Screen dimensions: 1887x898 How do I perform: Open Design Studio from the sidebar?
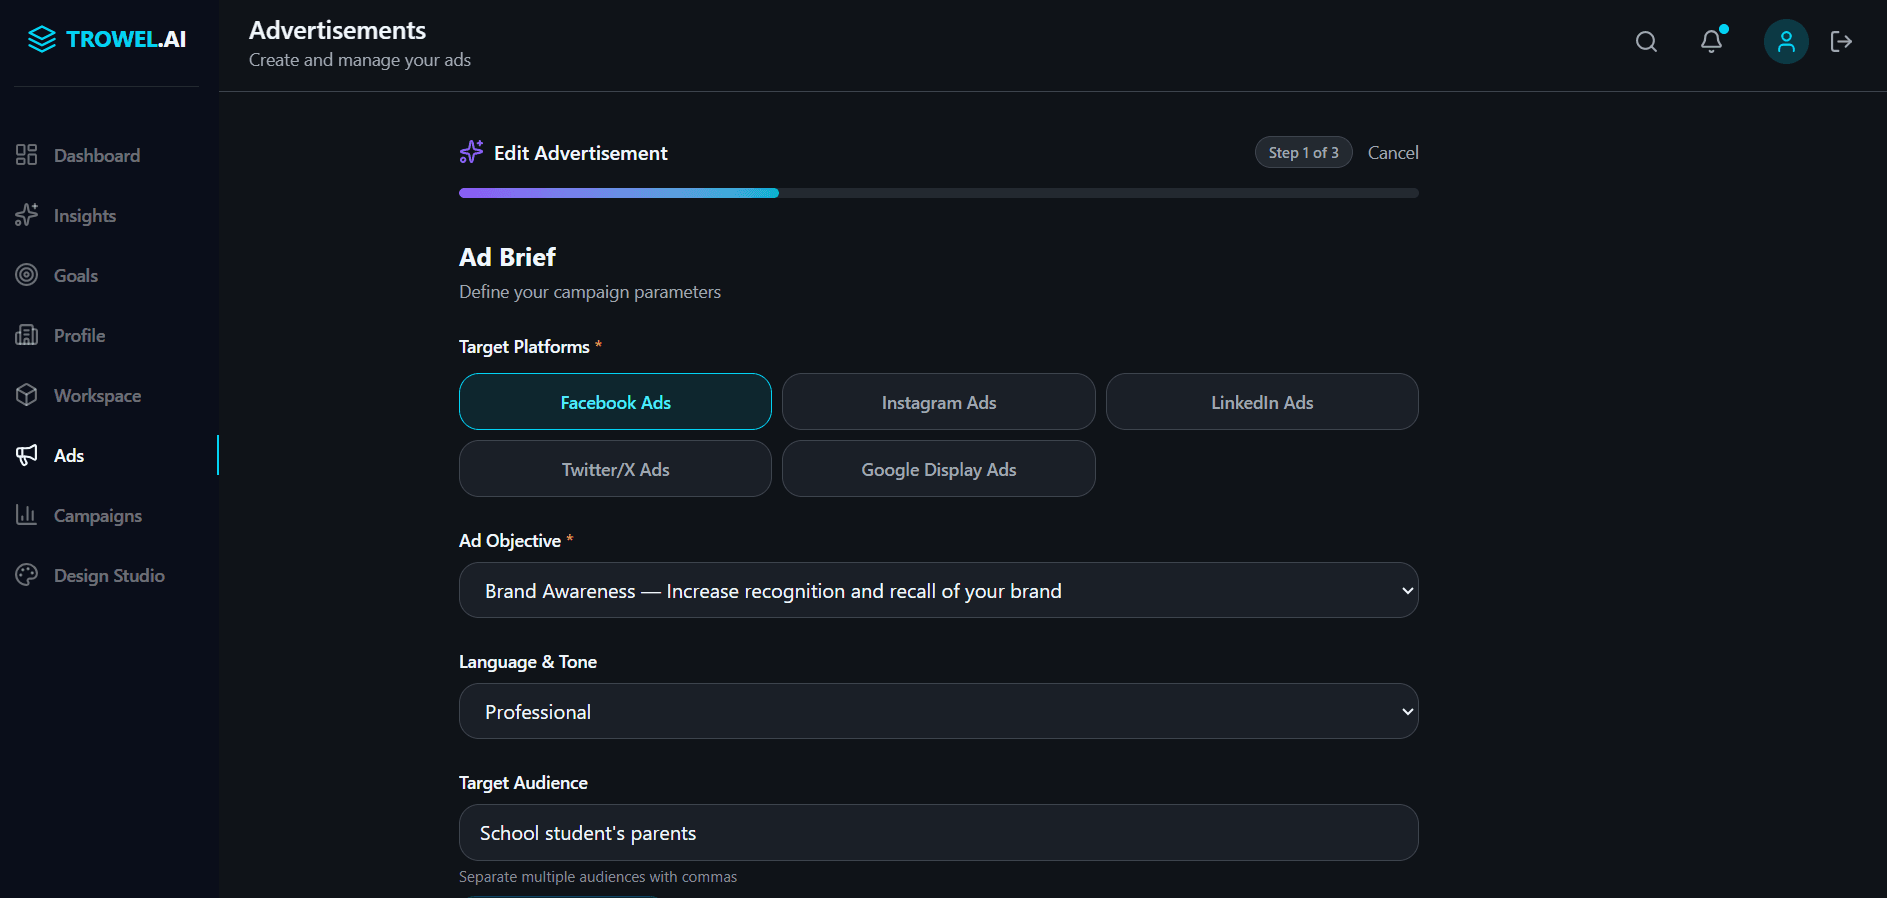(x=109, y=575)
